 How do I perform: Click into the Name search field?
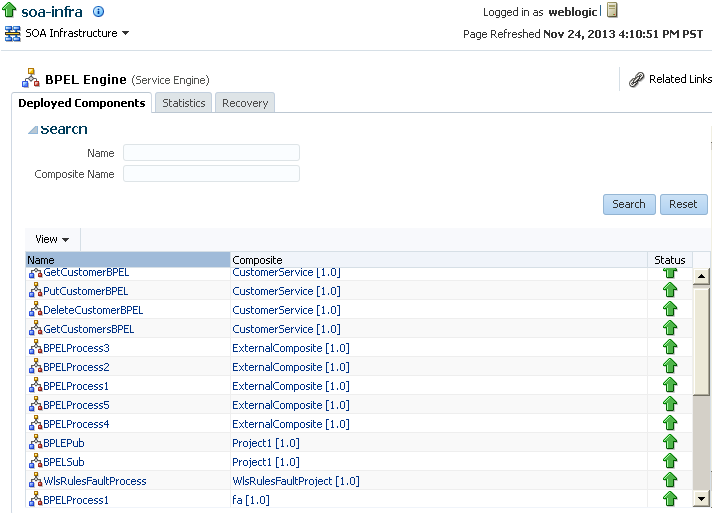211,153
